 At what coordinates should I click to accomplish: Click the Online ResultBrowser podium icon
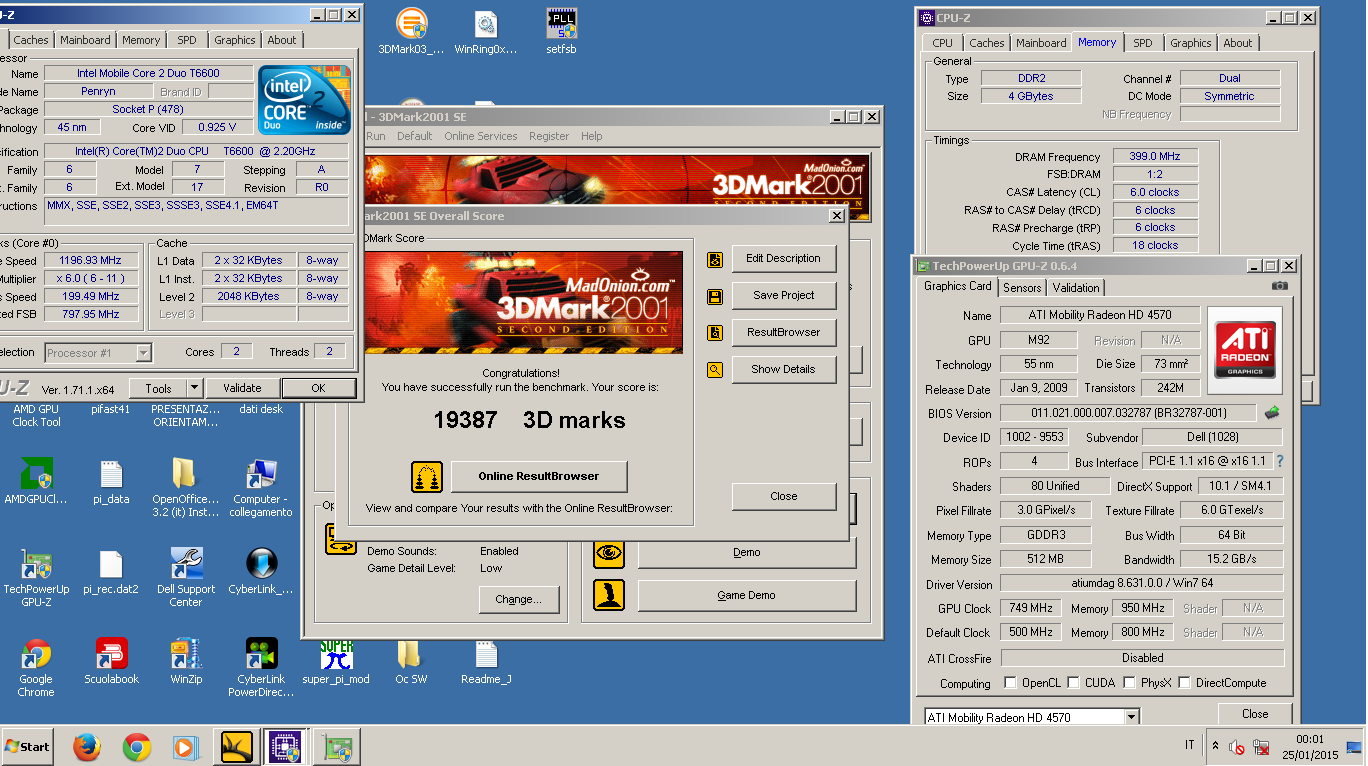[427, 477]
